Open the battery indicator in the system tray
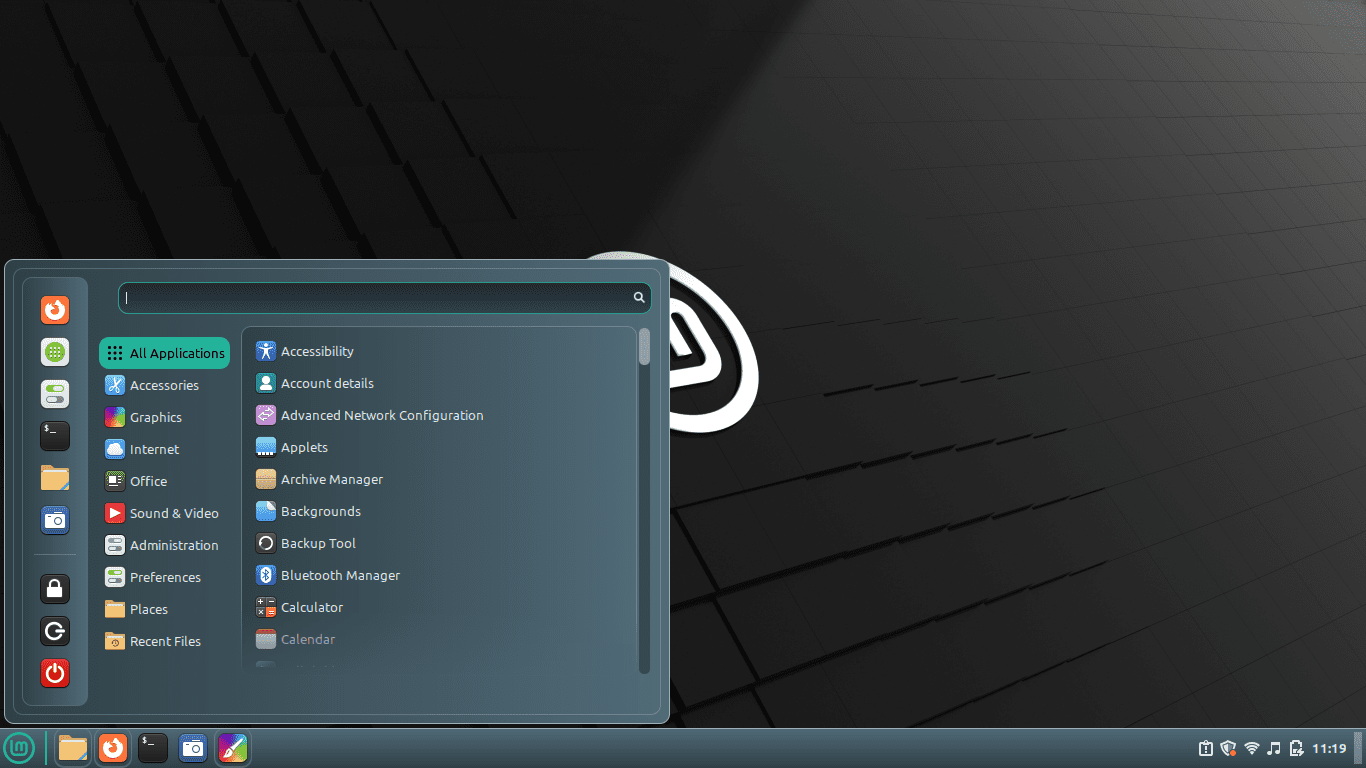This screenshot has height=768, width=1366. (1297, 748)
